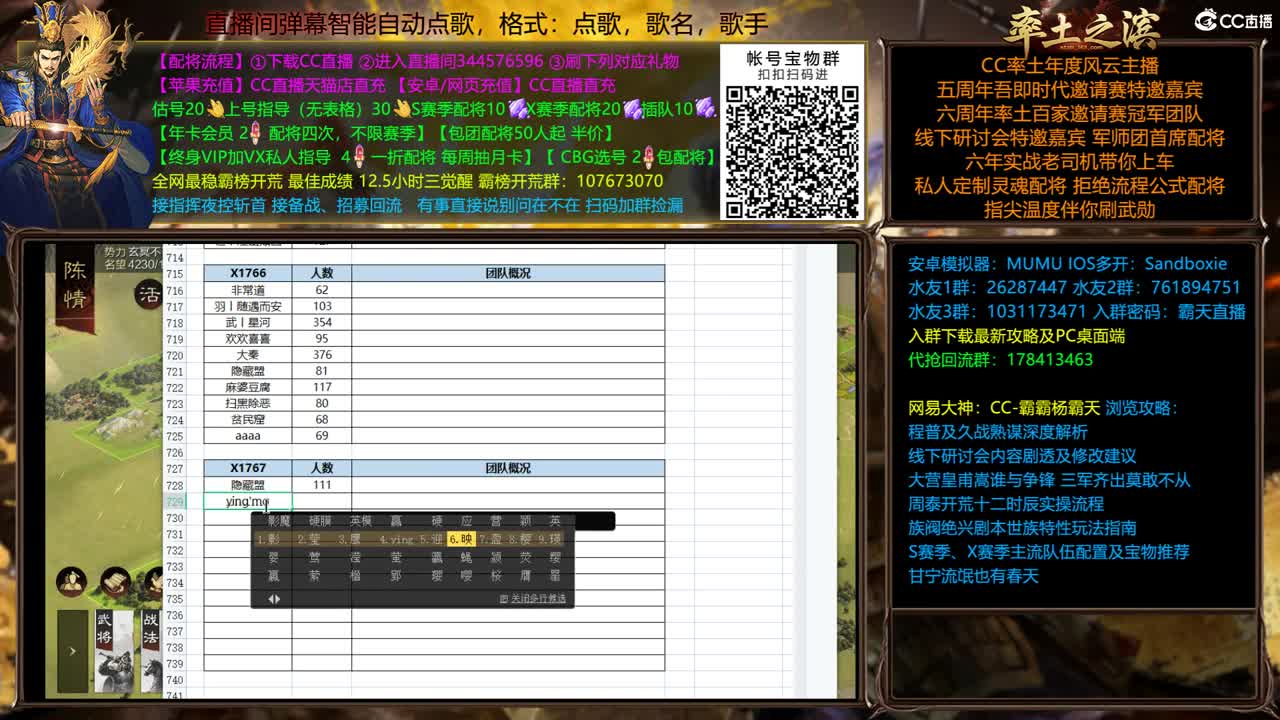The image size is (1280, 720).
Task: Select the 376 count cell
Action: click(x=322, y=355)
